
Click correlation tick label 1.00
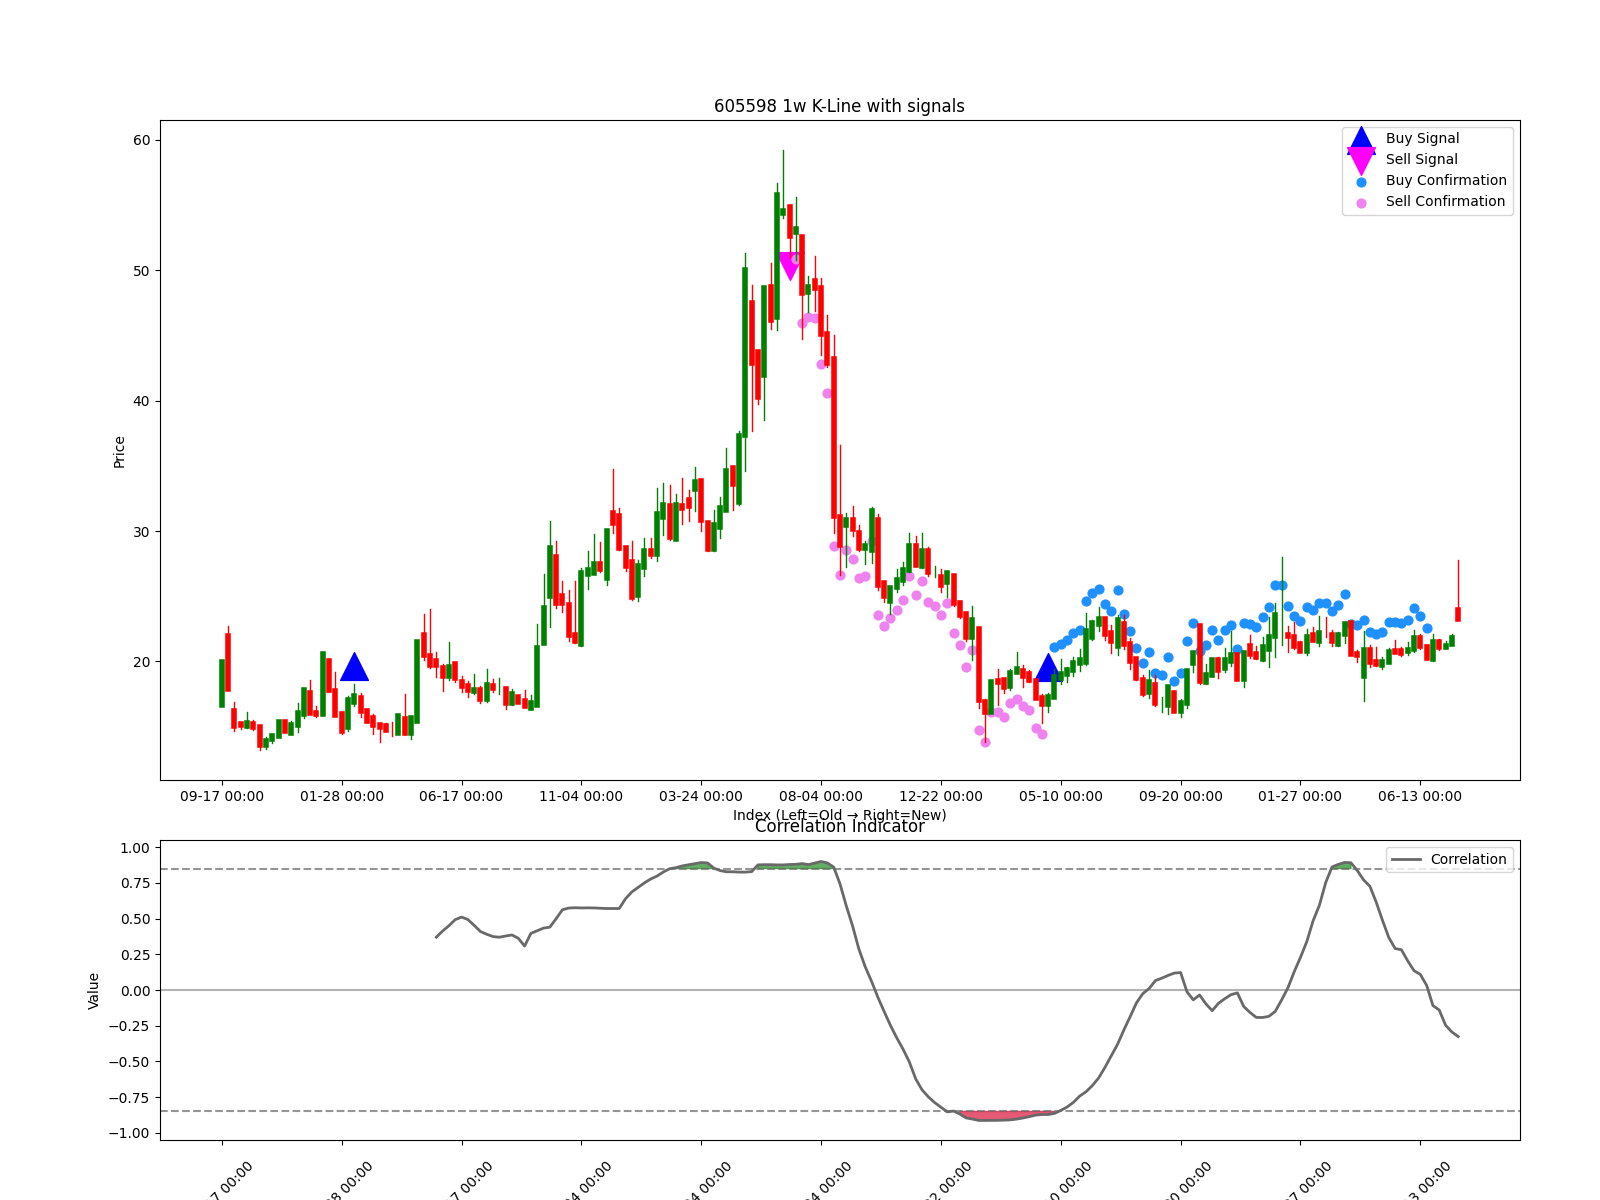click(x=135, y=848)
